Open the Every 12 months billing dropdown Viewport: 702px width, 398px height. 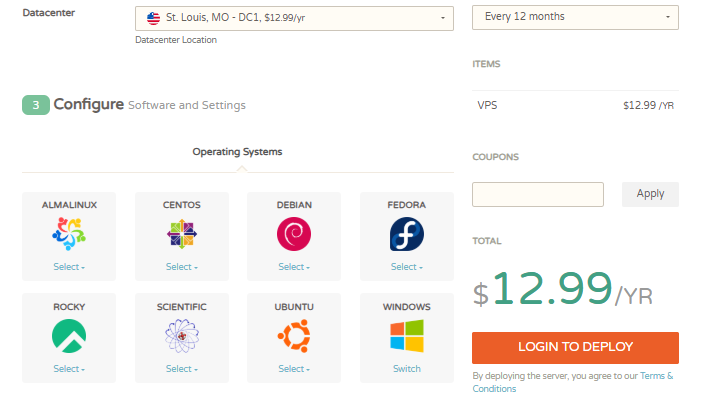coord(575,17)
